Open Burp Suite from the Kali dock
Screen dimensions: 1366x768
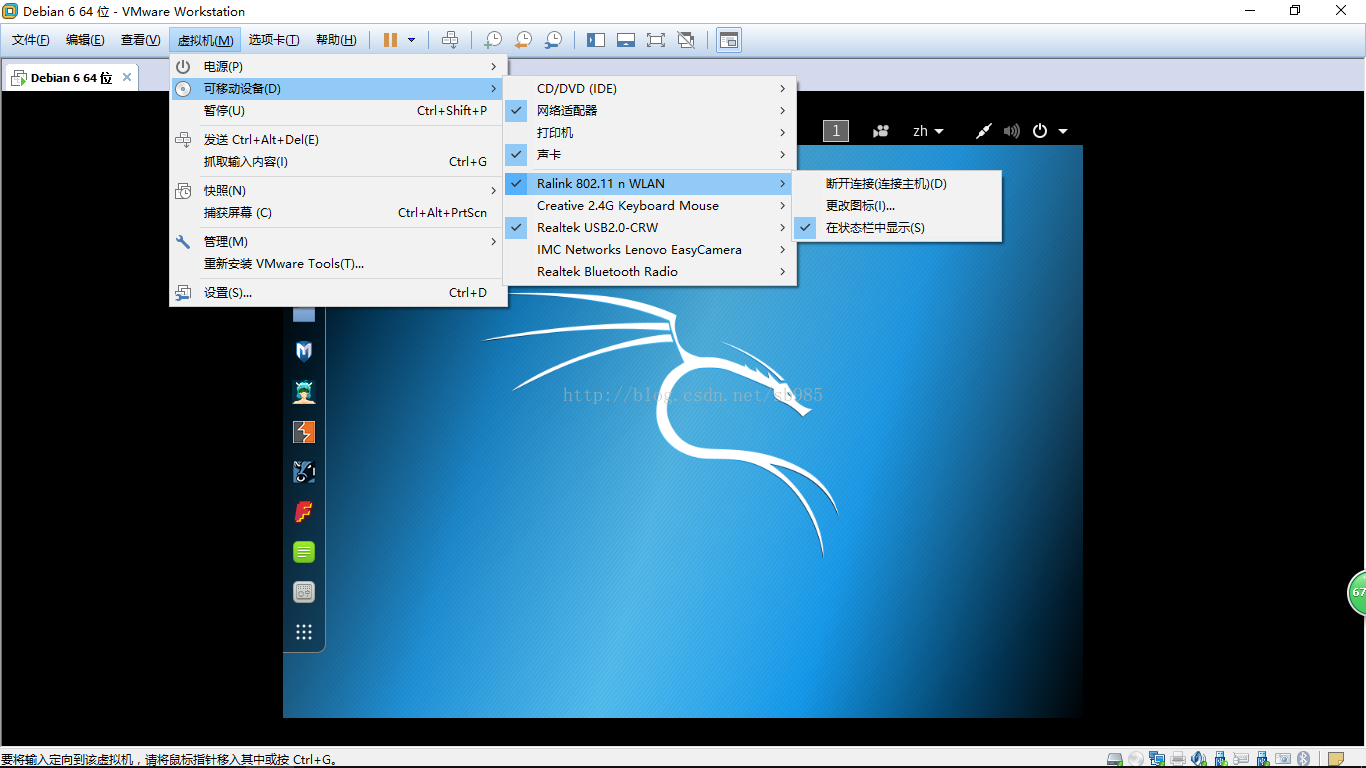click(x=304, y=432)
